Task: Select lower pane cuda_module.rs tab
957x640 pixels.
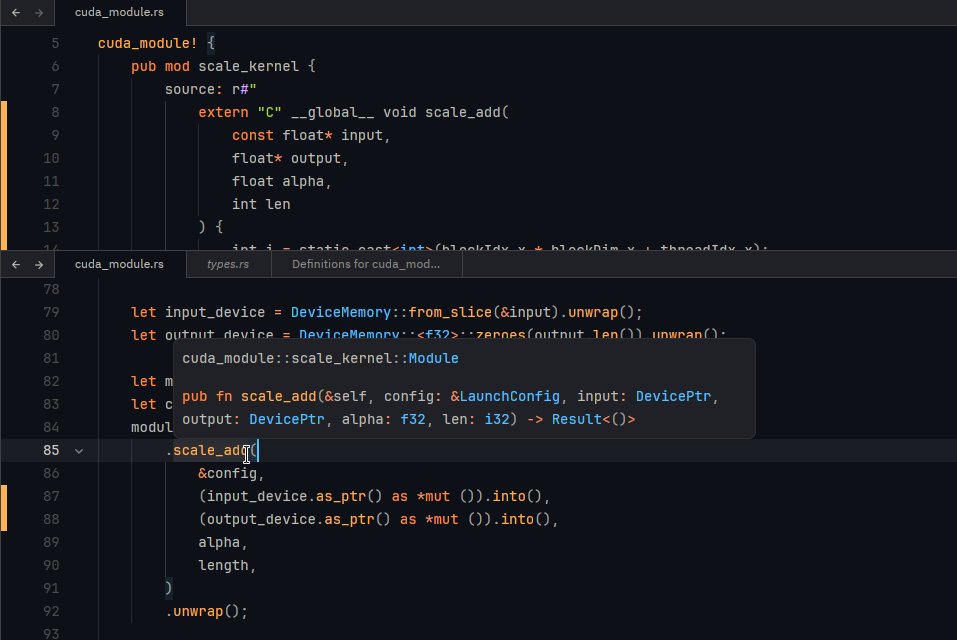Action: 120,264
